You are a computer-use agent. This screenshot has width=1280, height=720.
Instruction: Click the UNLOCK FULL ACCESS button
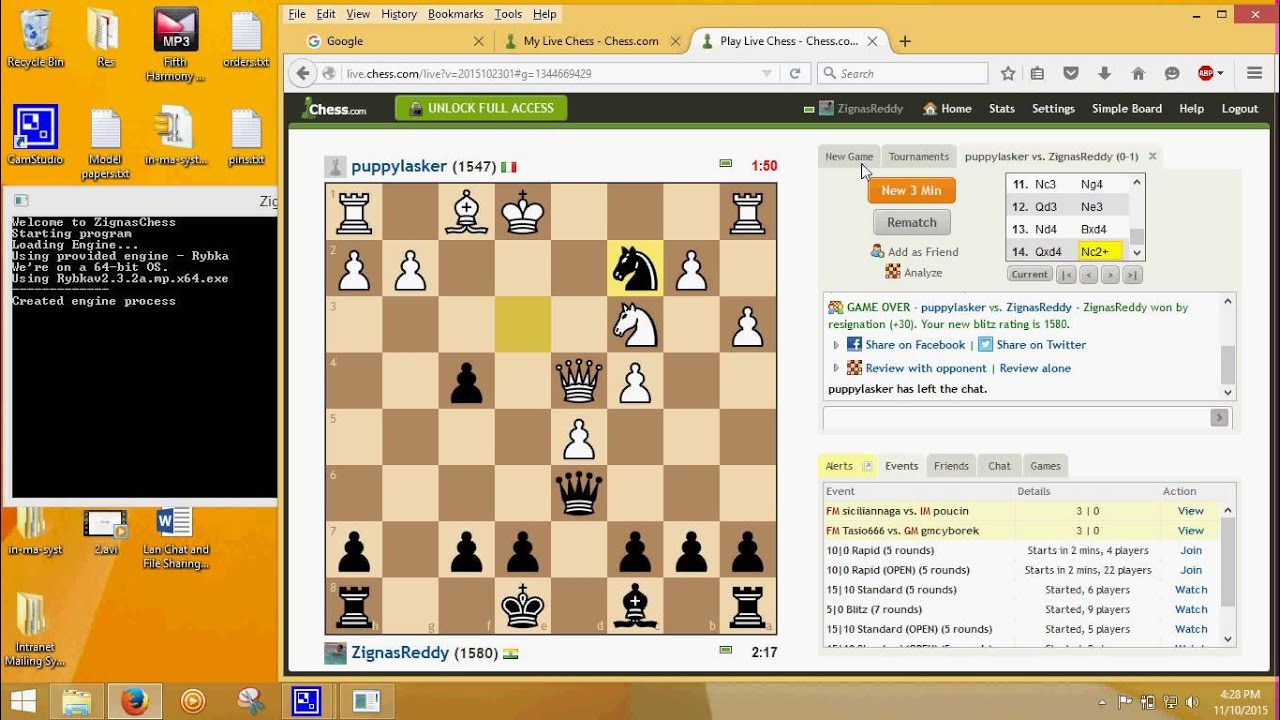481,108
